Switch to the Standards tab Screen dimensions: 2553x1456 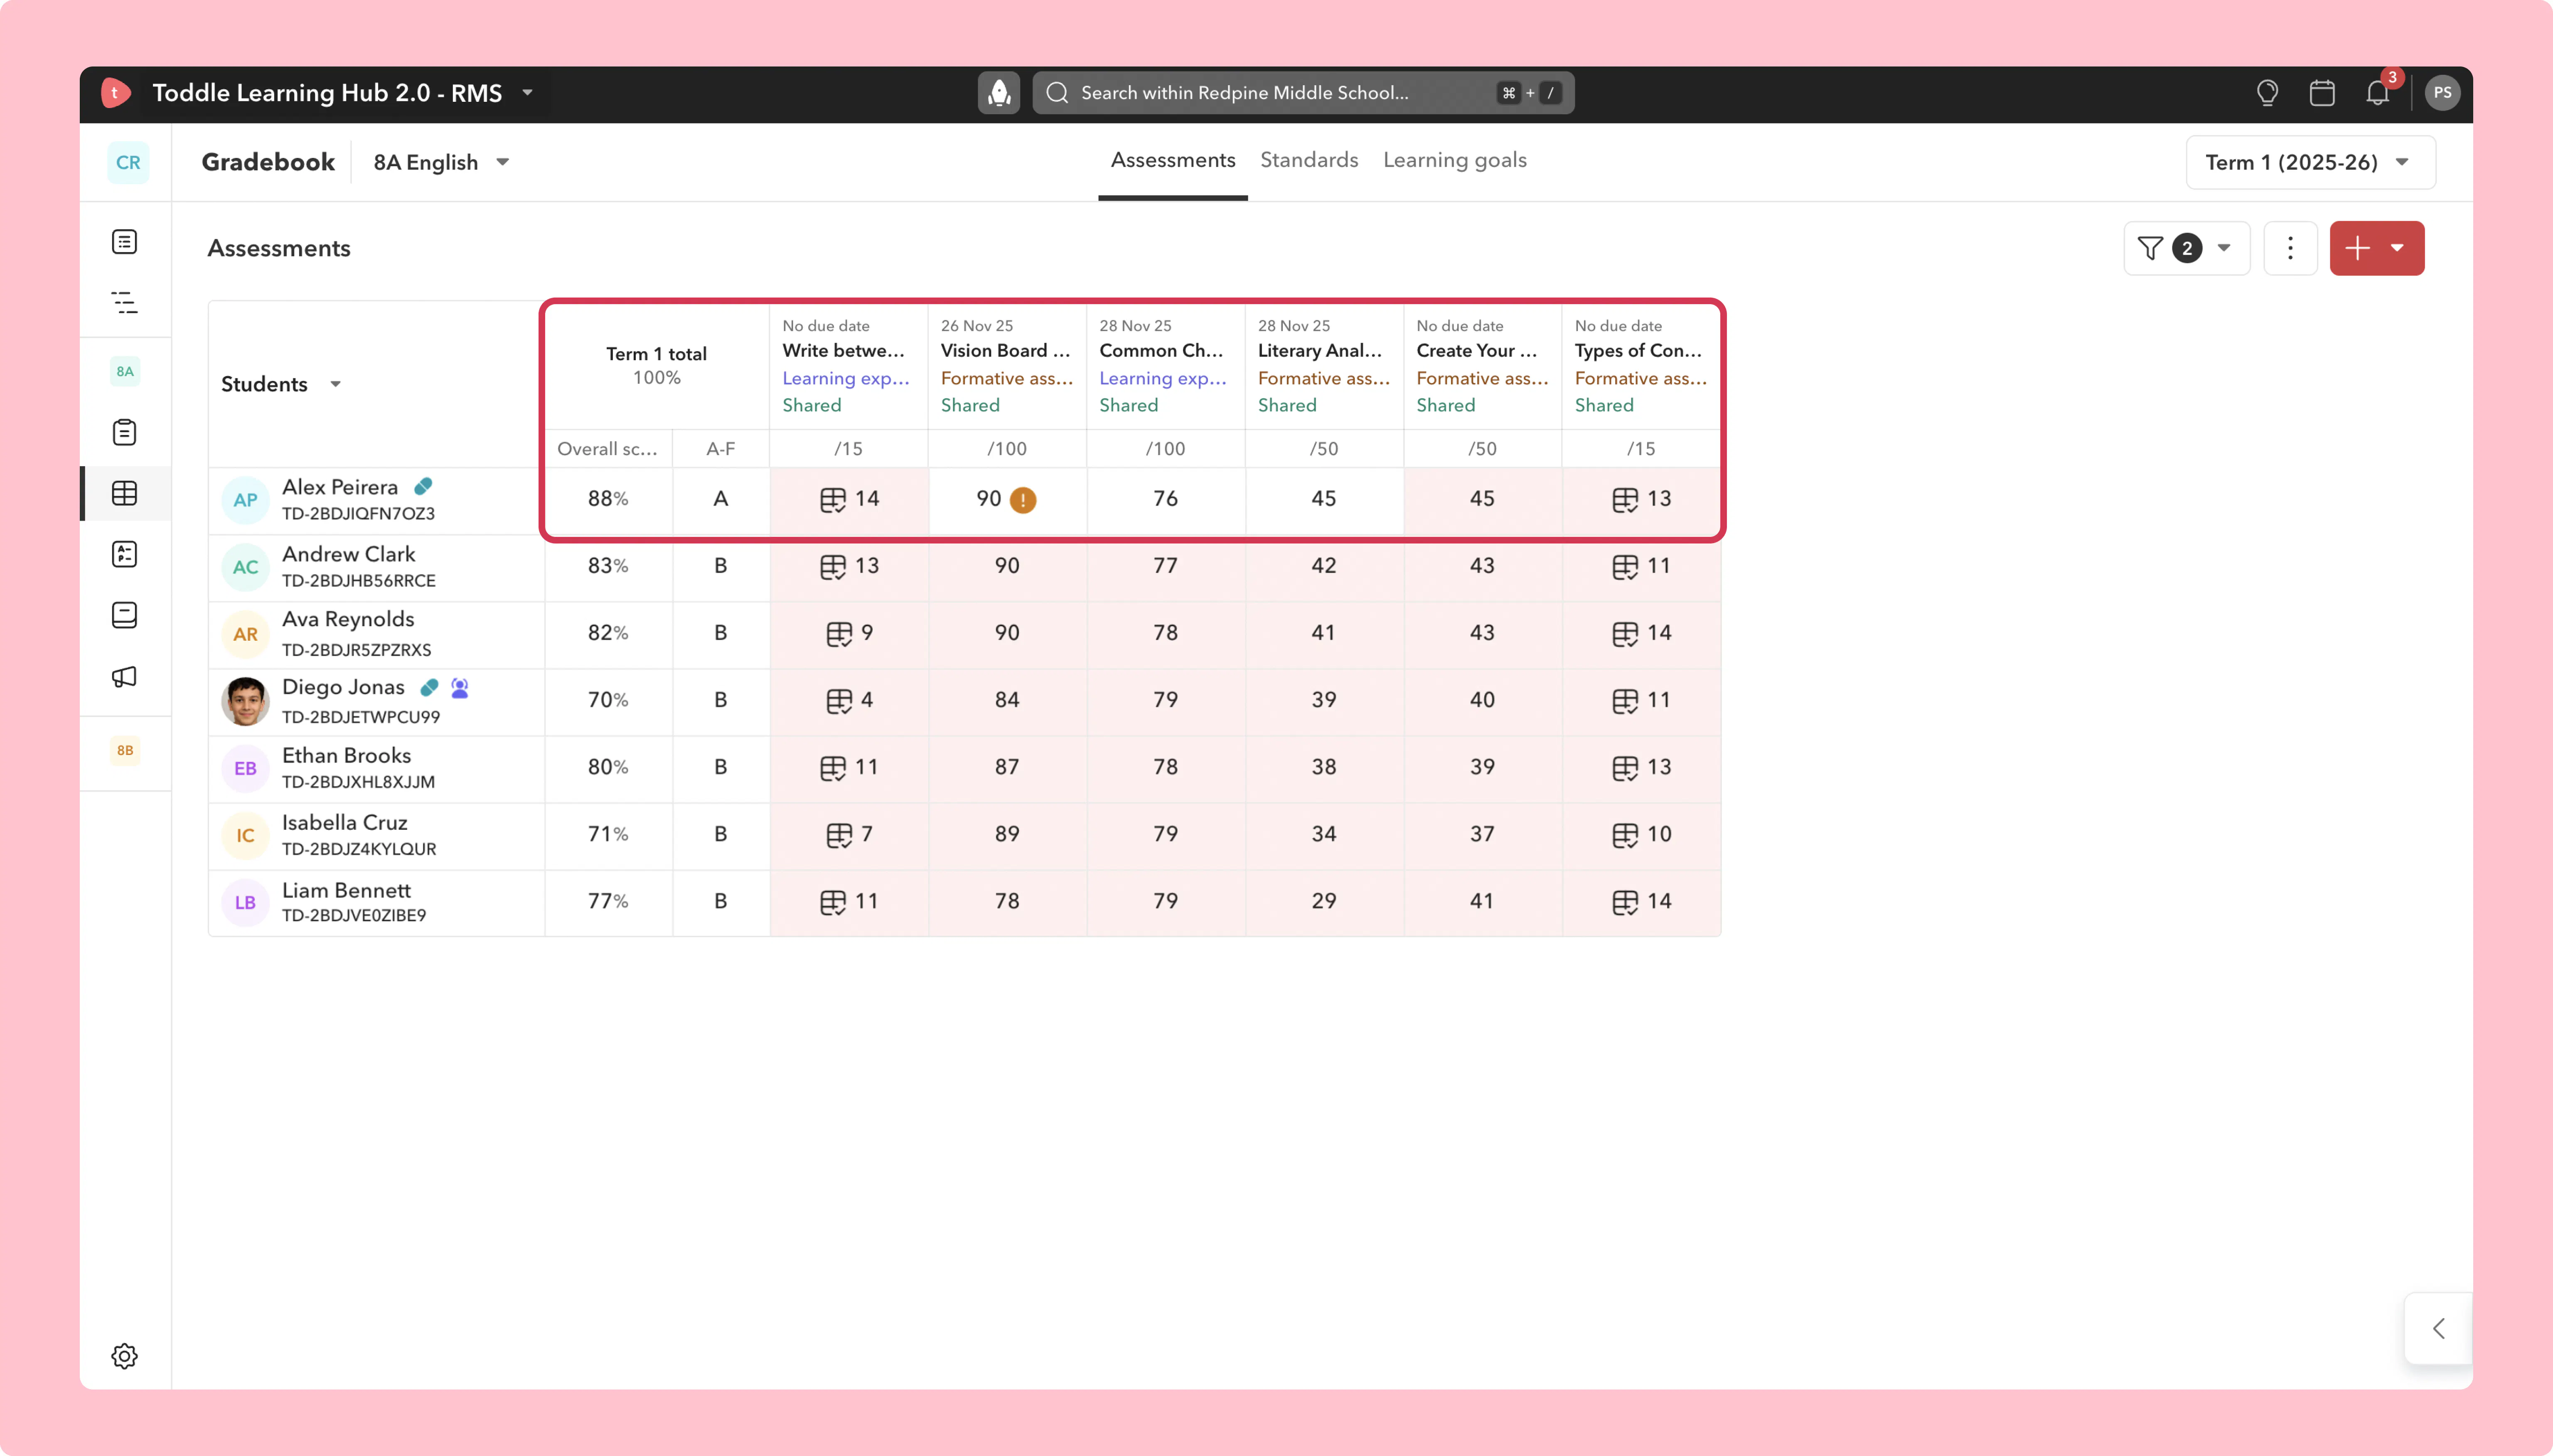(x=1308, y=160)
